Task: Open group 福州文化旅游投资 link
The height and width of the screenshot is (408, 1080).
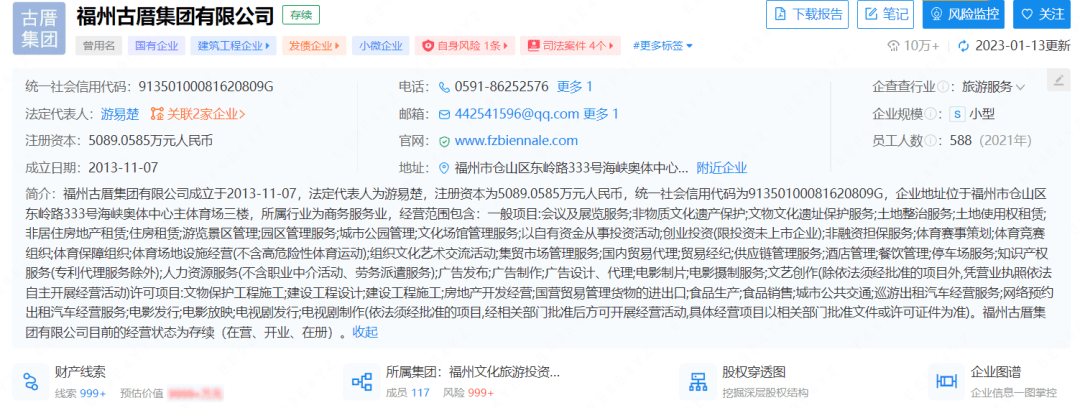Action: pos(503,373)
